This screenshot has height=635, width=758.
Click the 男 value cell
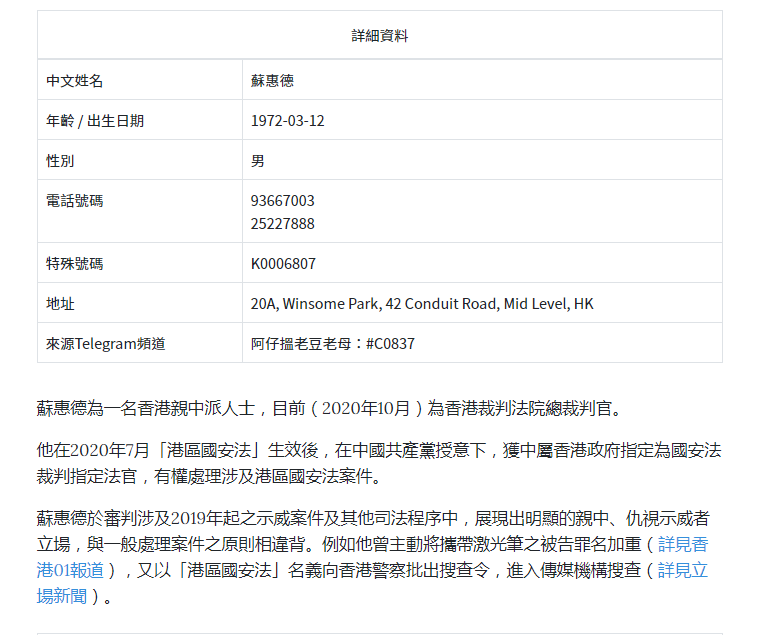pyautogui.click(x=482, y=160)
